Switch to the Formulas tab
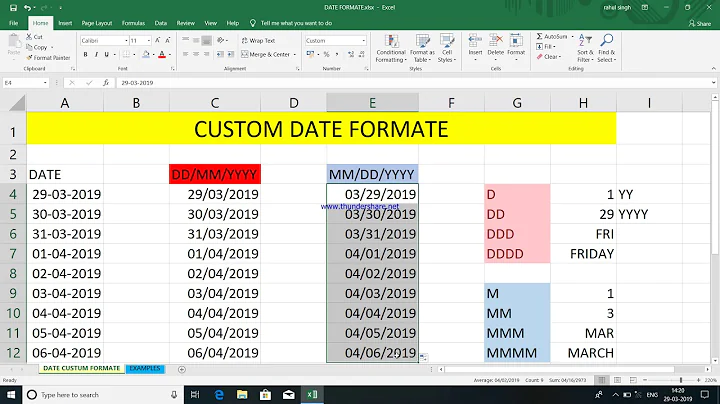 133,23
